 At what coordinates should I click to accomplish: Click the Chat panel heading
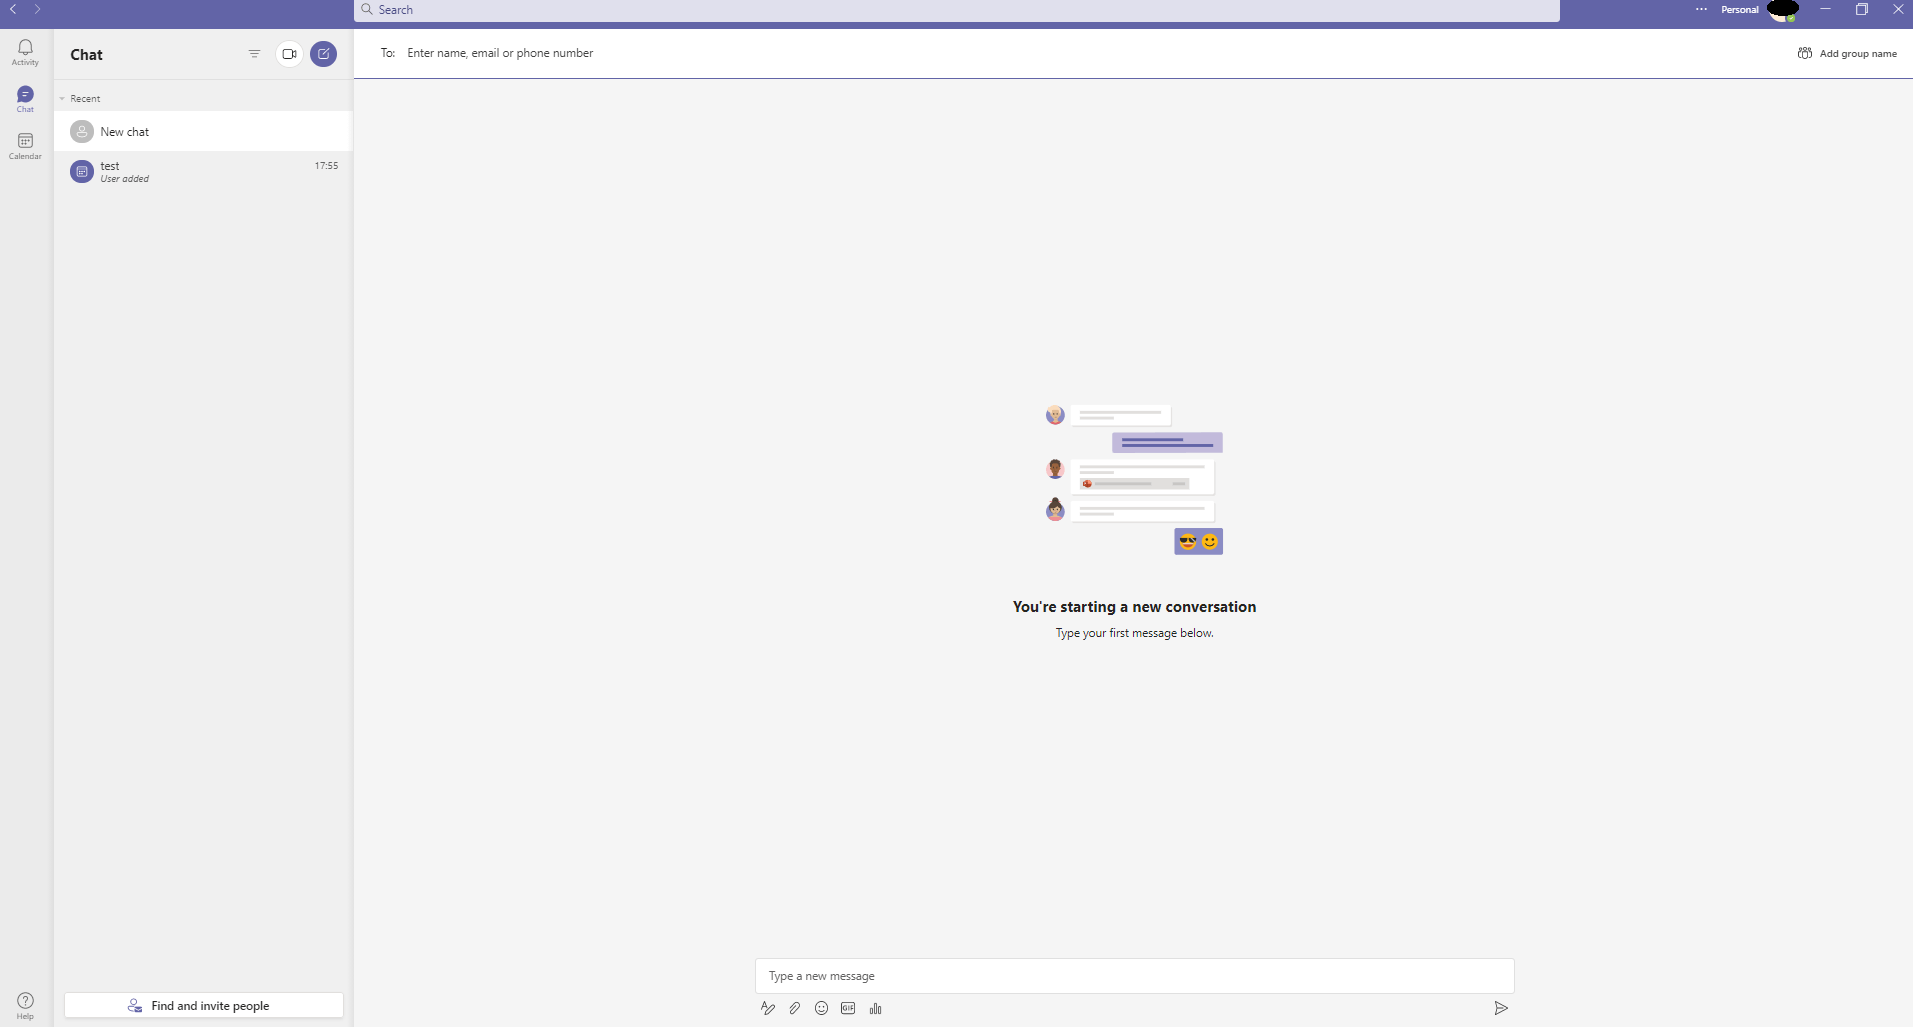[x=86, y=54]
